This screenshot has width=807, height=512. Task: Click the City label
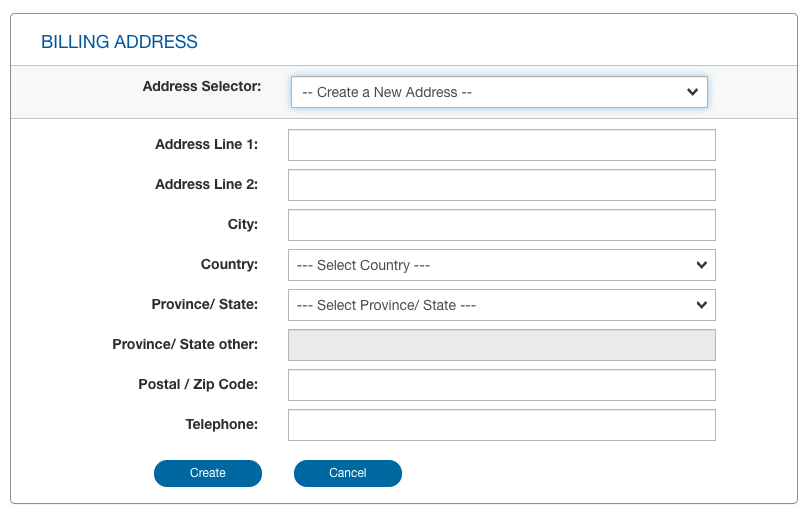click(x=242, y=224)
